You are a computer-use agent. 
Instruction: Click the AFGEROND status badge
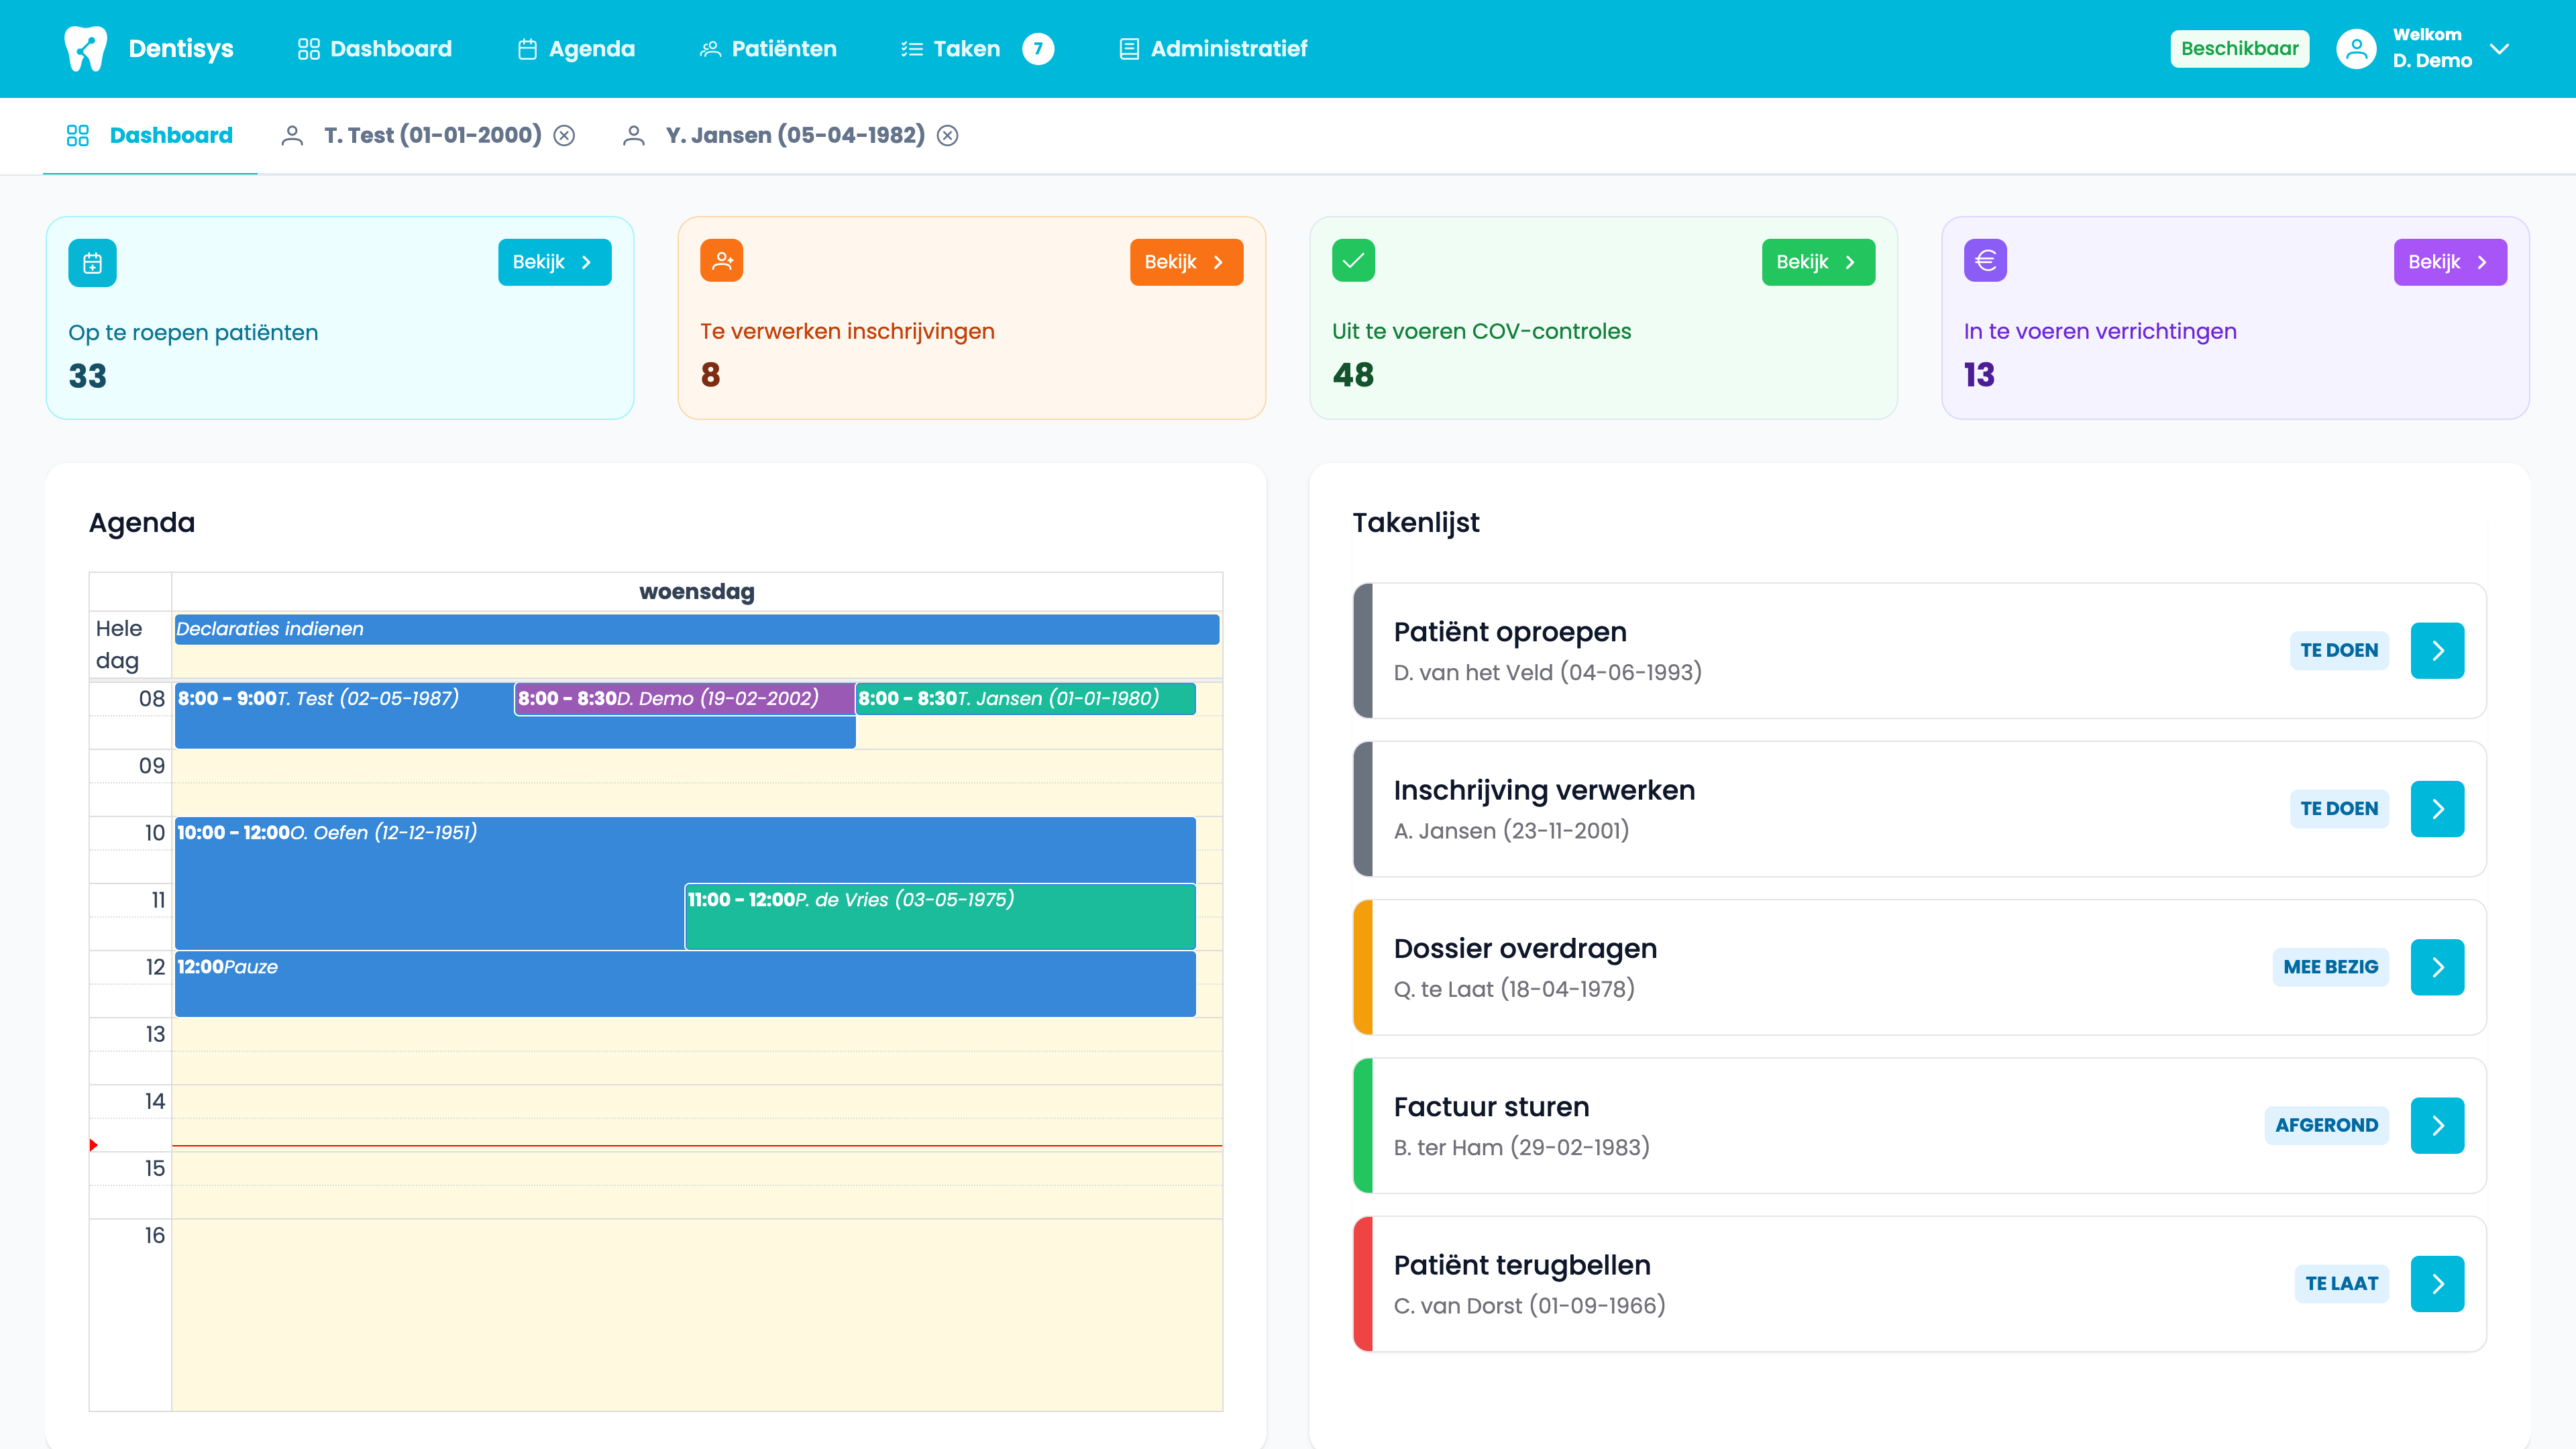click(x=2326, y=1126)
